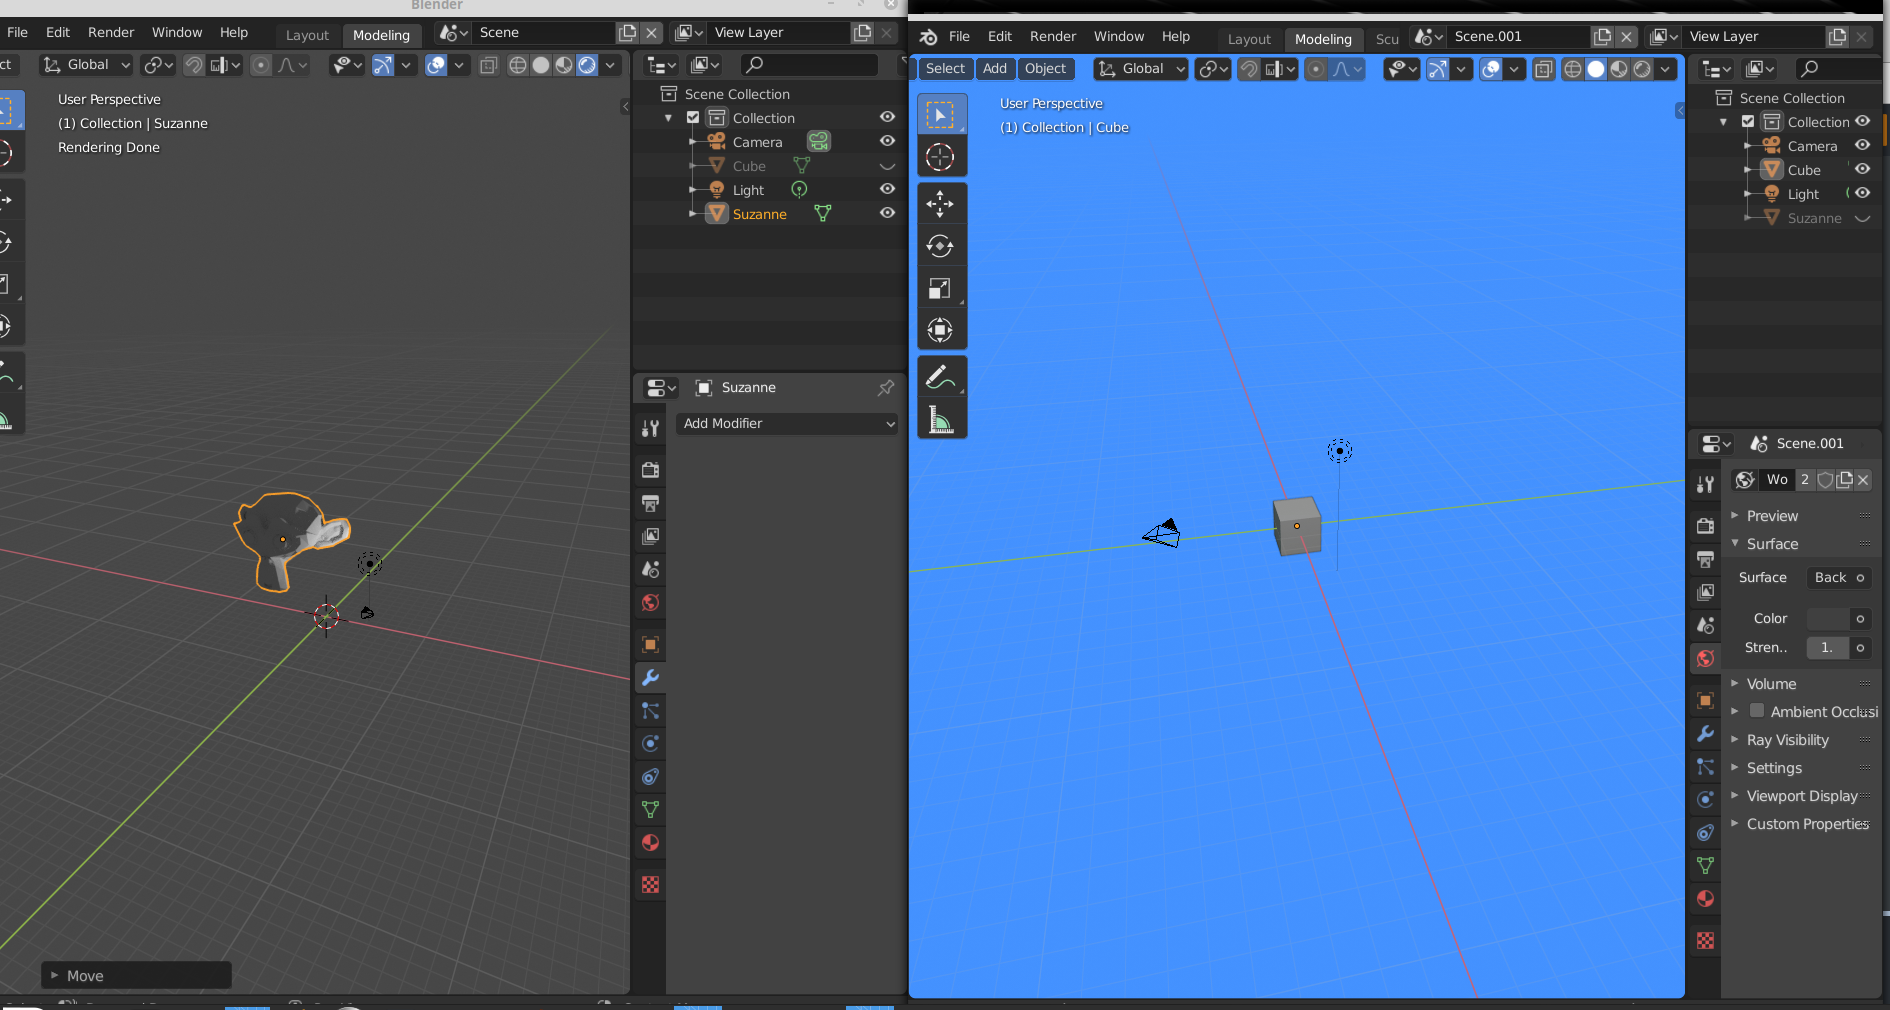This screenshot has width=1890, height=1010.
Task: Open Render properties tab in right window
Action: coord(1706,526)
